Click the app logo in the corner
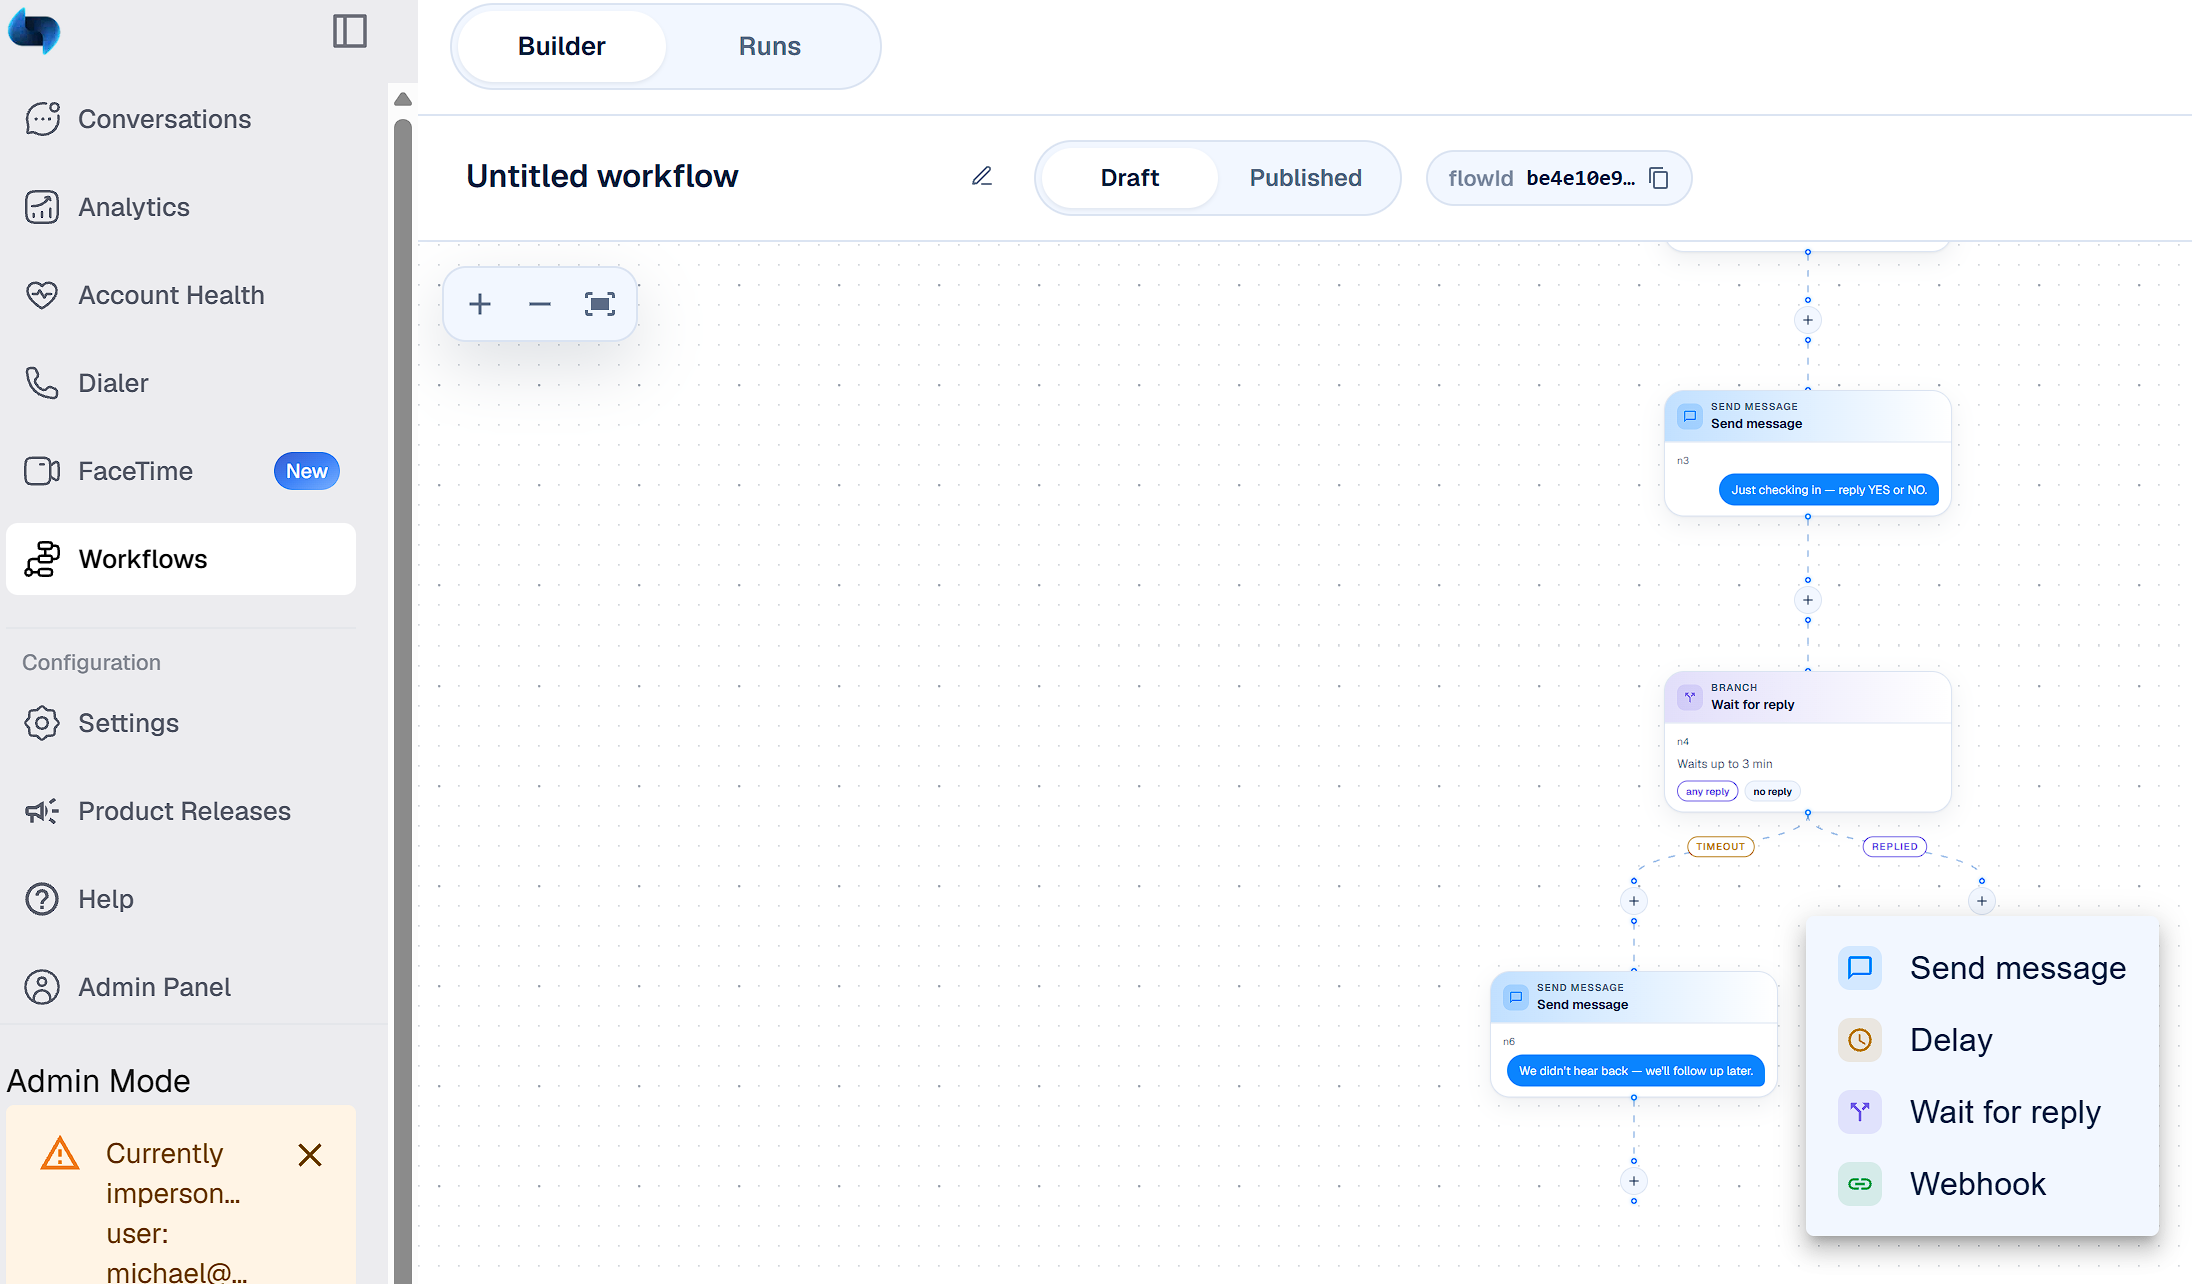 tap(35, 31)
